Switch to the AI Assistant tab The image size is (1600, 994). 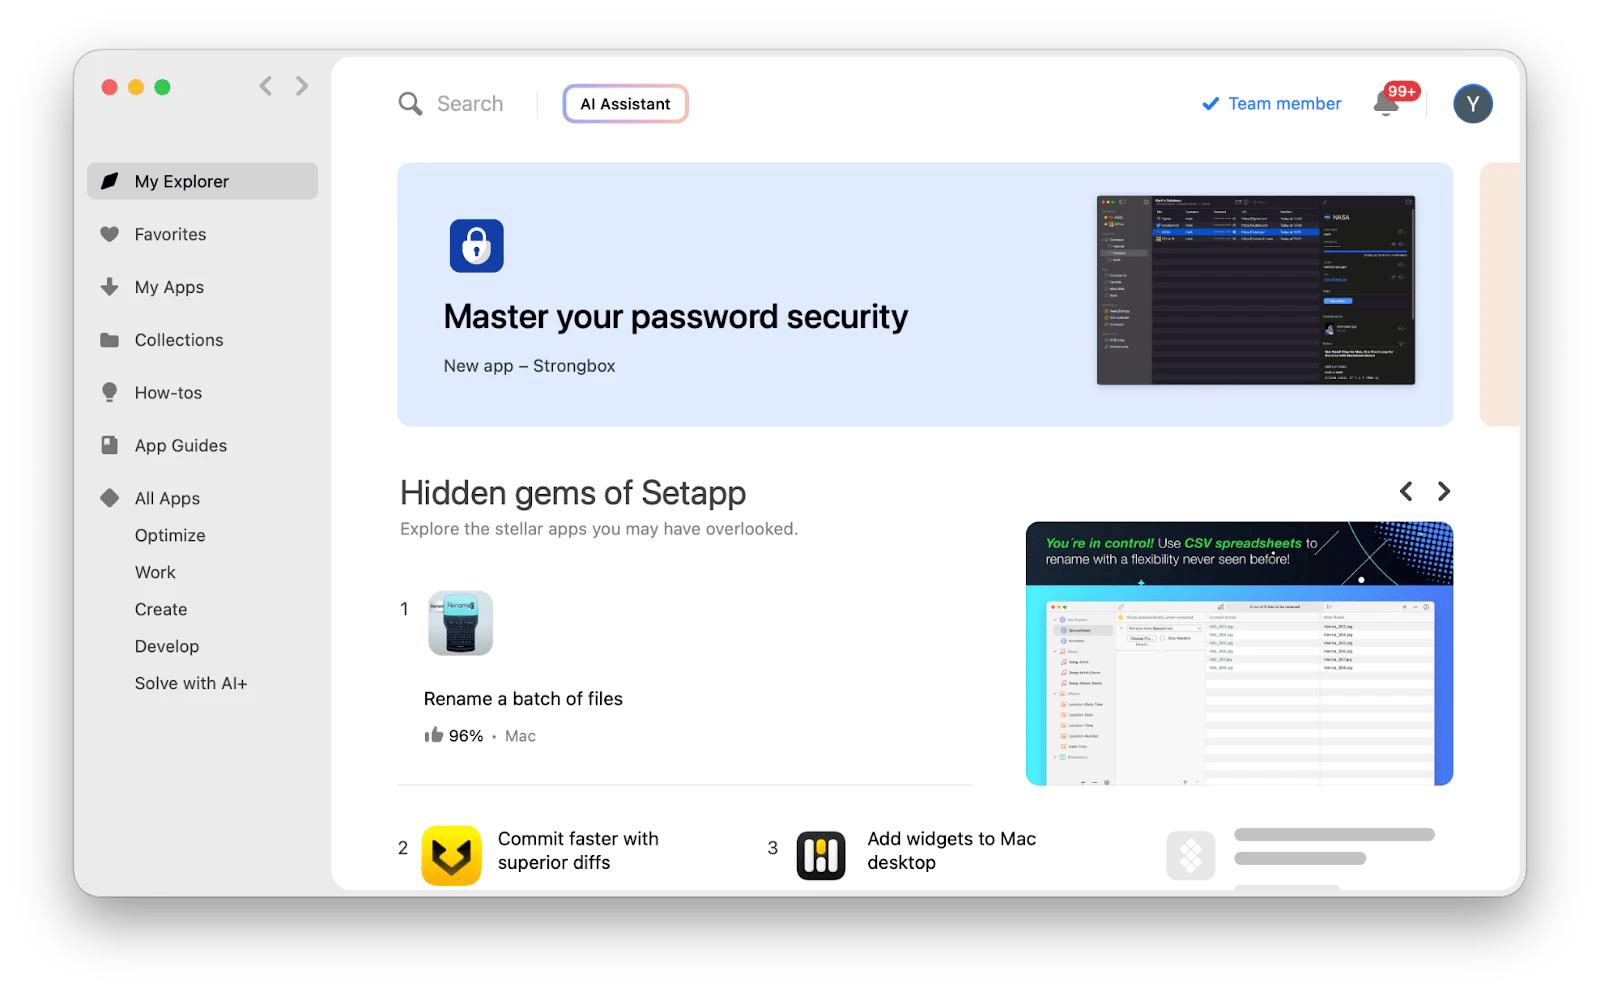click(x=625, y=103)
